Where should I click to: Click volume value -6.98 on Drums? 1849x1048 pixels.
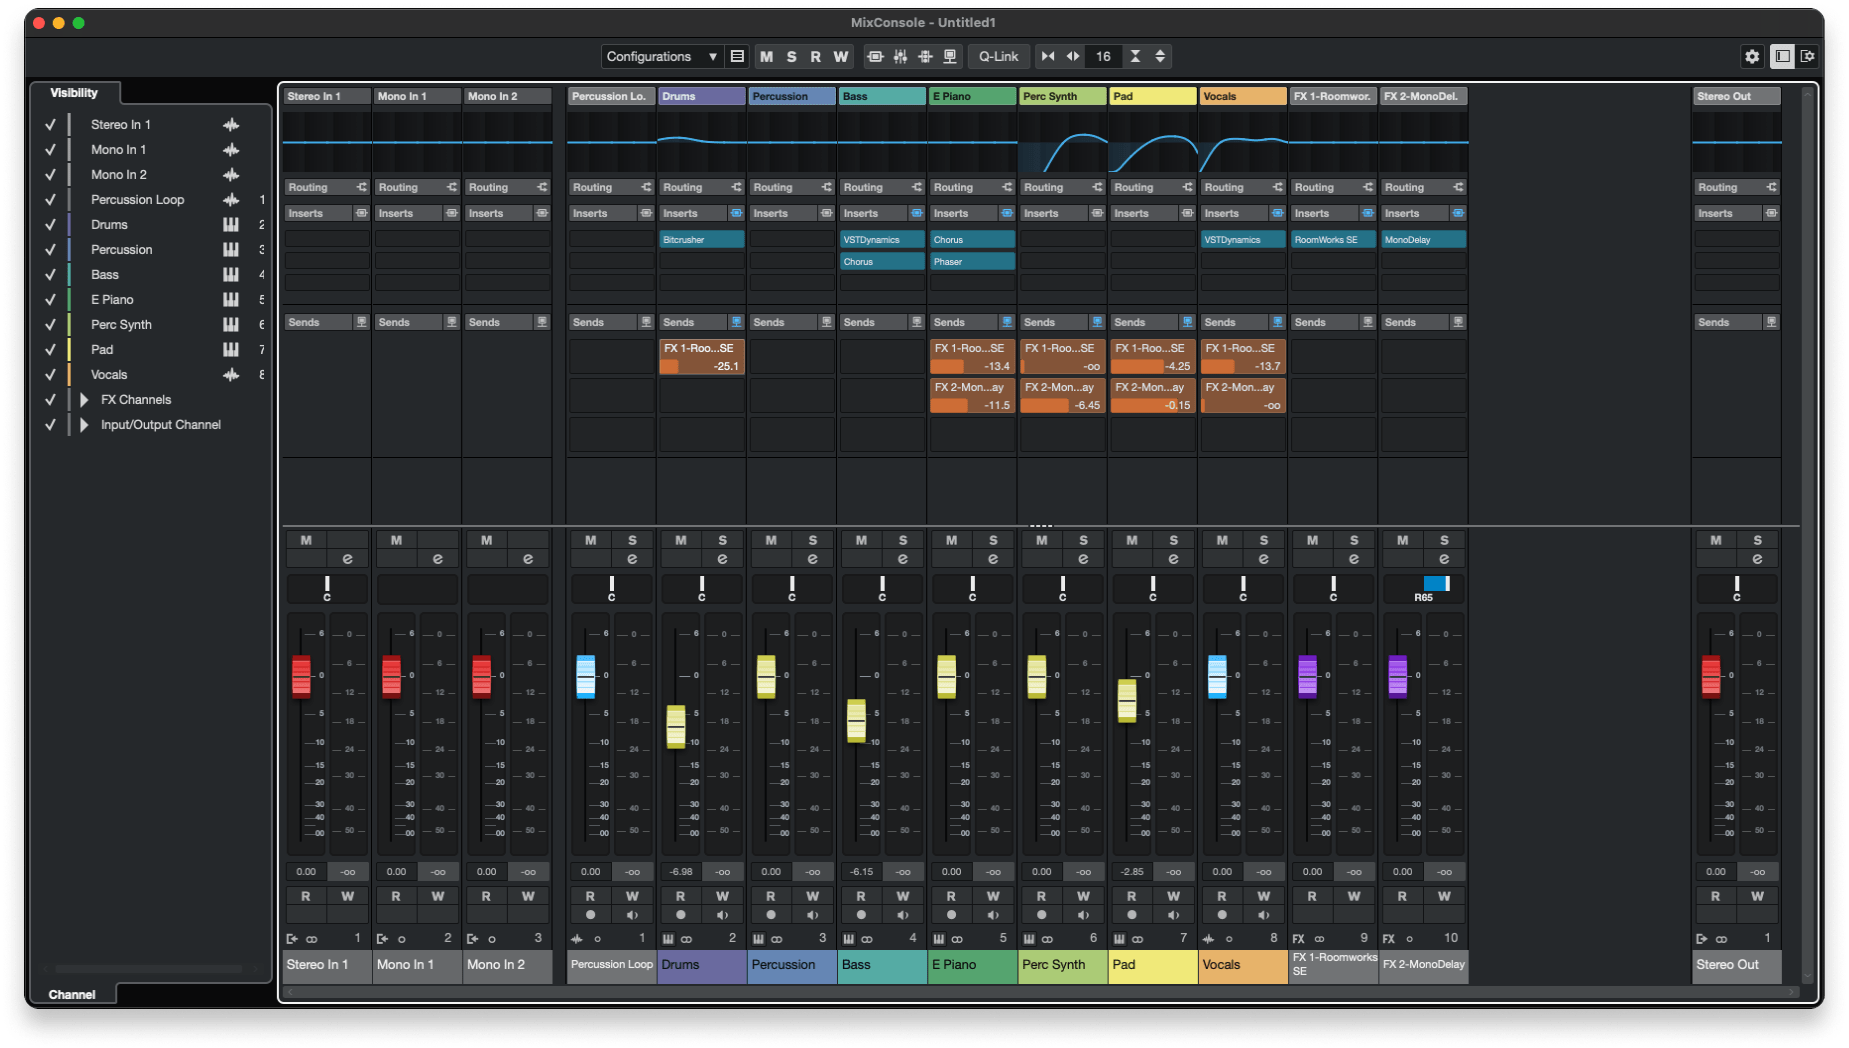pos(681,872)
